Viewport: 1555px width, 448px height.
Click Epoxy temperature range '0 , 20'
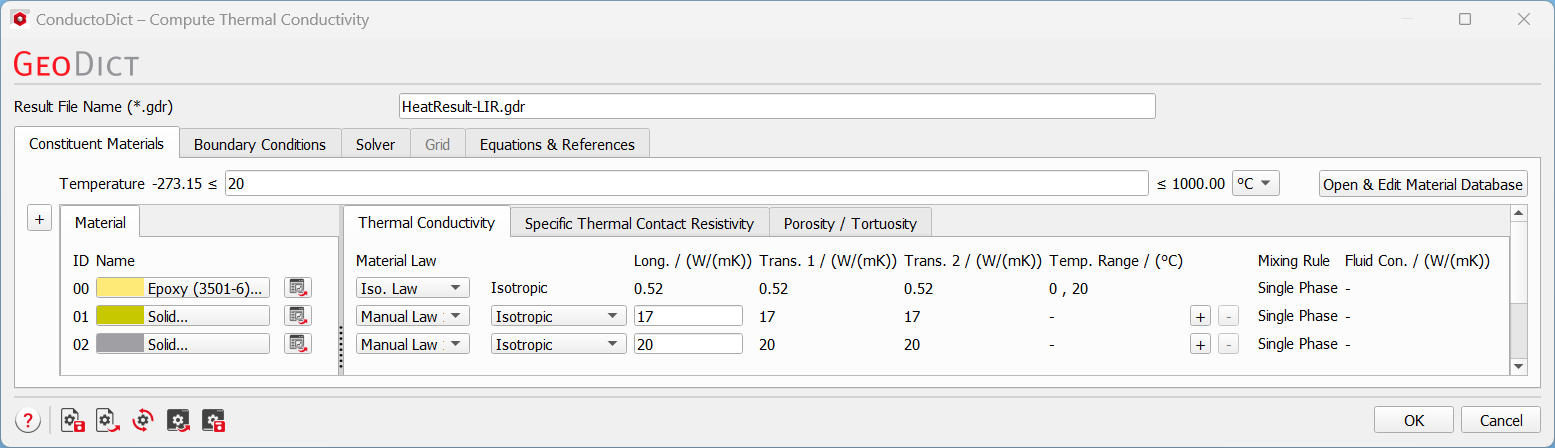pos(1069,288)
